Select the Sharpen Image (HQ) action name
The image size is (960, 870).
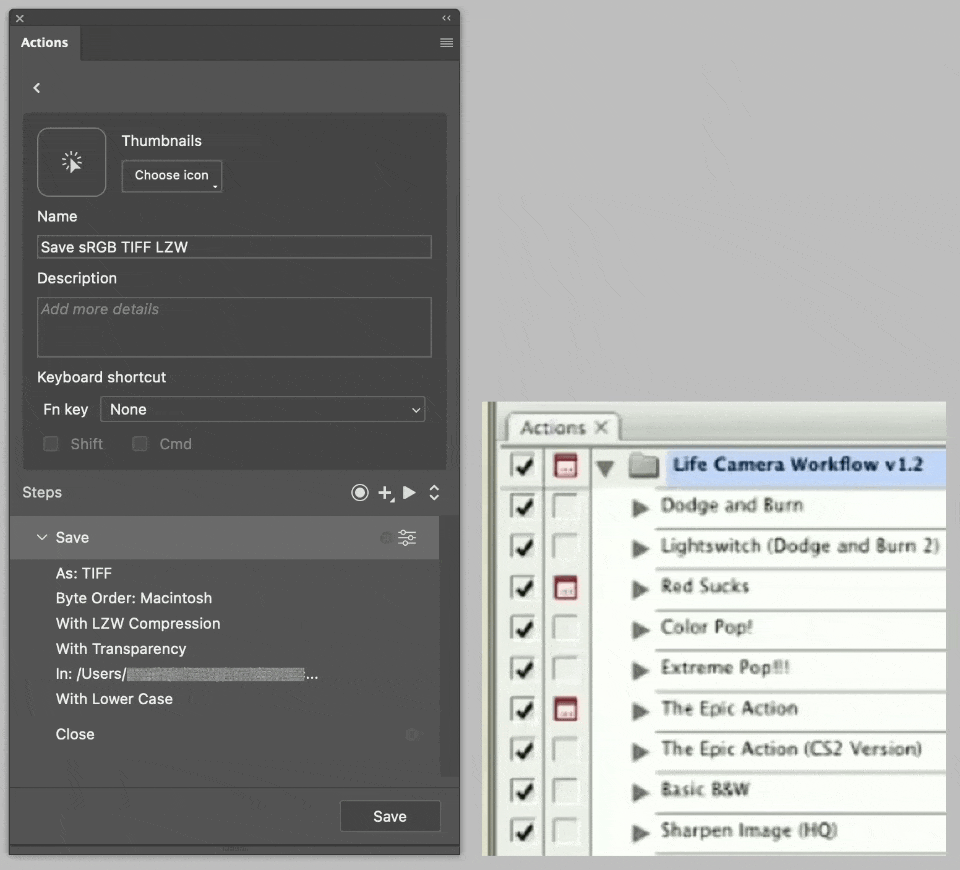(749, 830)
